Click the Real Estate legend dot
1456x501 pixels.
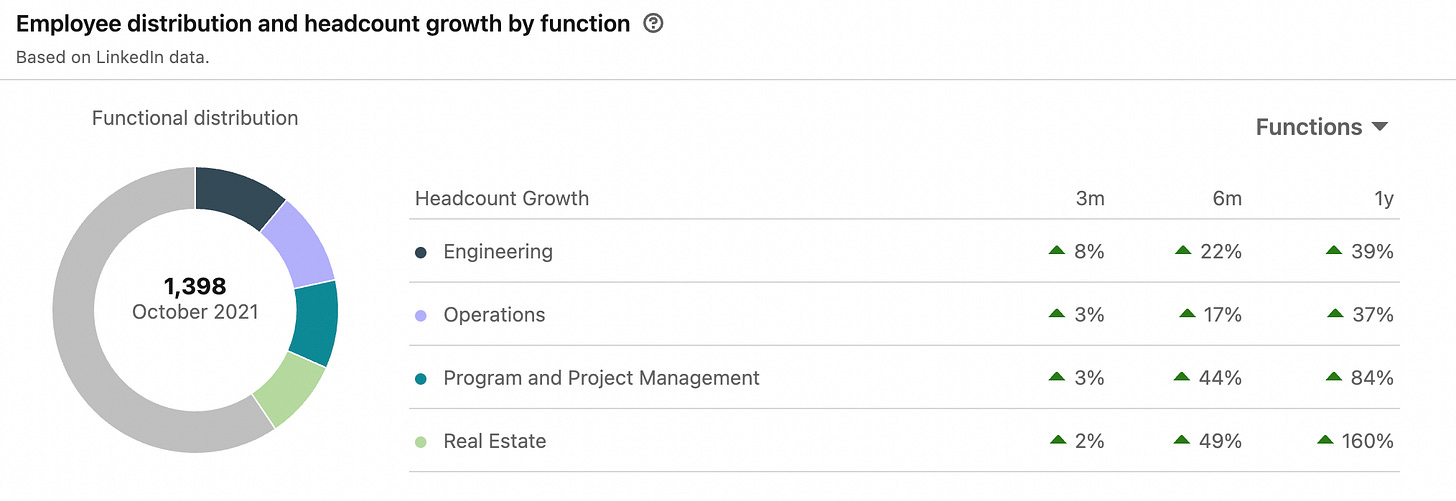pos(421,441)
